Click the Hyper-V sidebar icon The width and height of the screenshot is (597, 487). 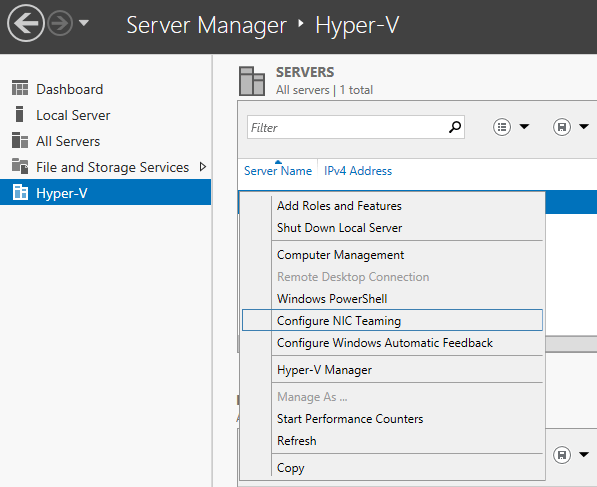tap(20, 192)
